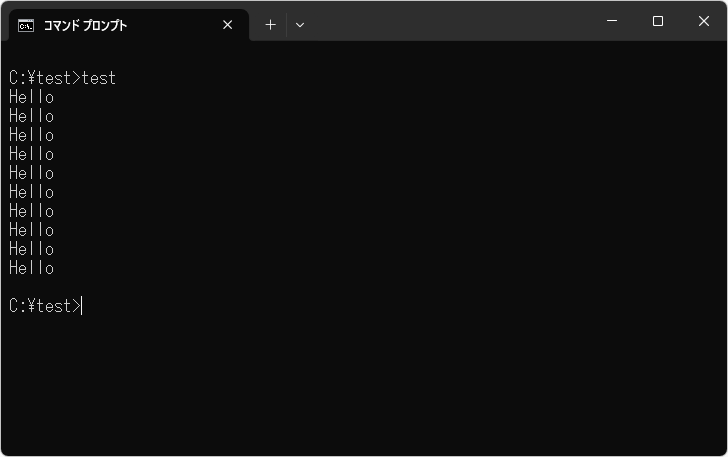Image resolution: width=728 pixels, height=457 pixels.
Task: Click the last Hello output line
Action: 31,268
